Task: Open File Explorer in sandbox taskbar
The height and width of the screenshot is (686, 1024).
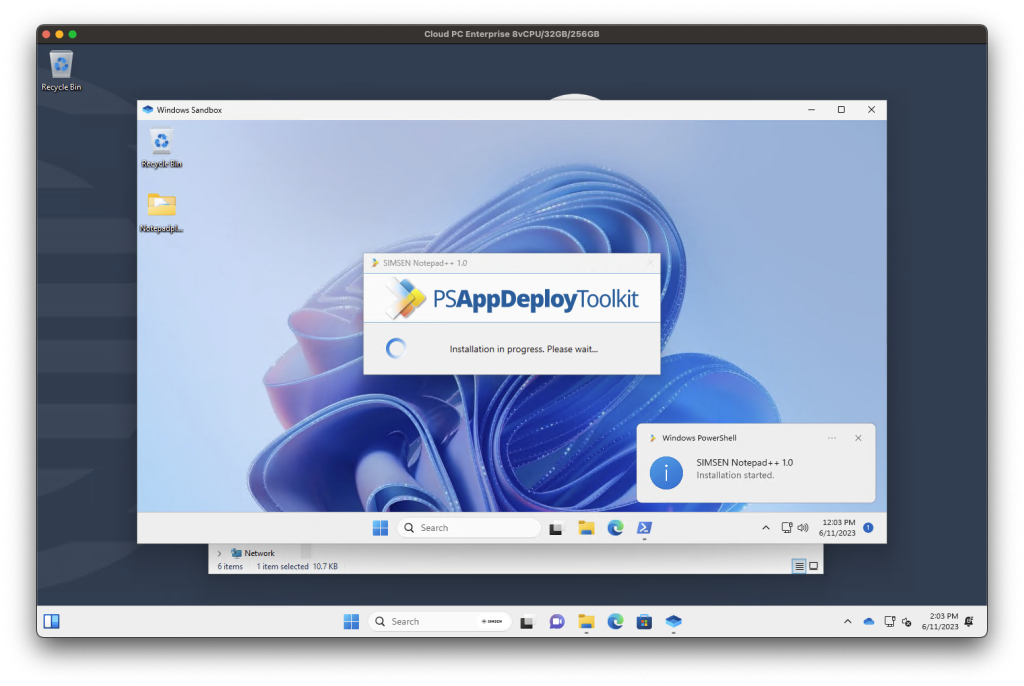Action: click(586, 528)
